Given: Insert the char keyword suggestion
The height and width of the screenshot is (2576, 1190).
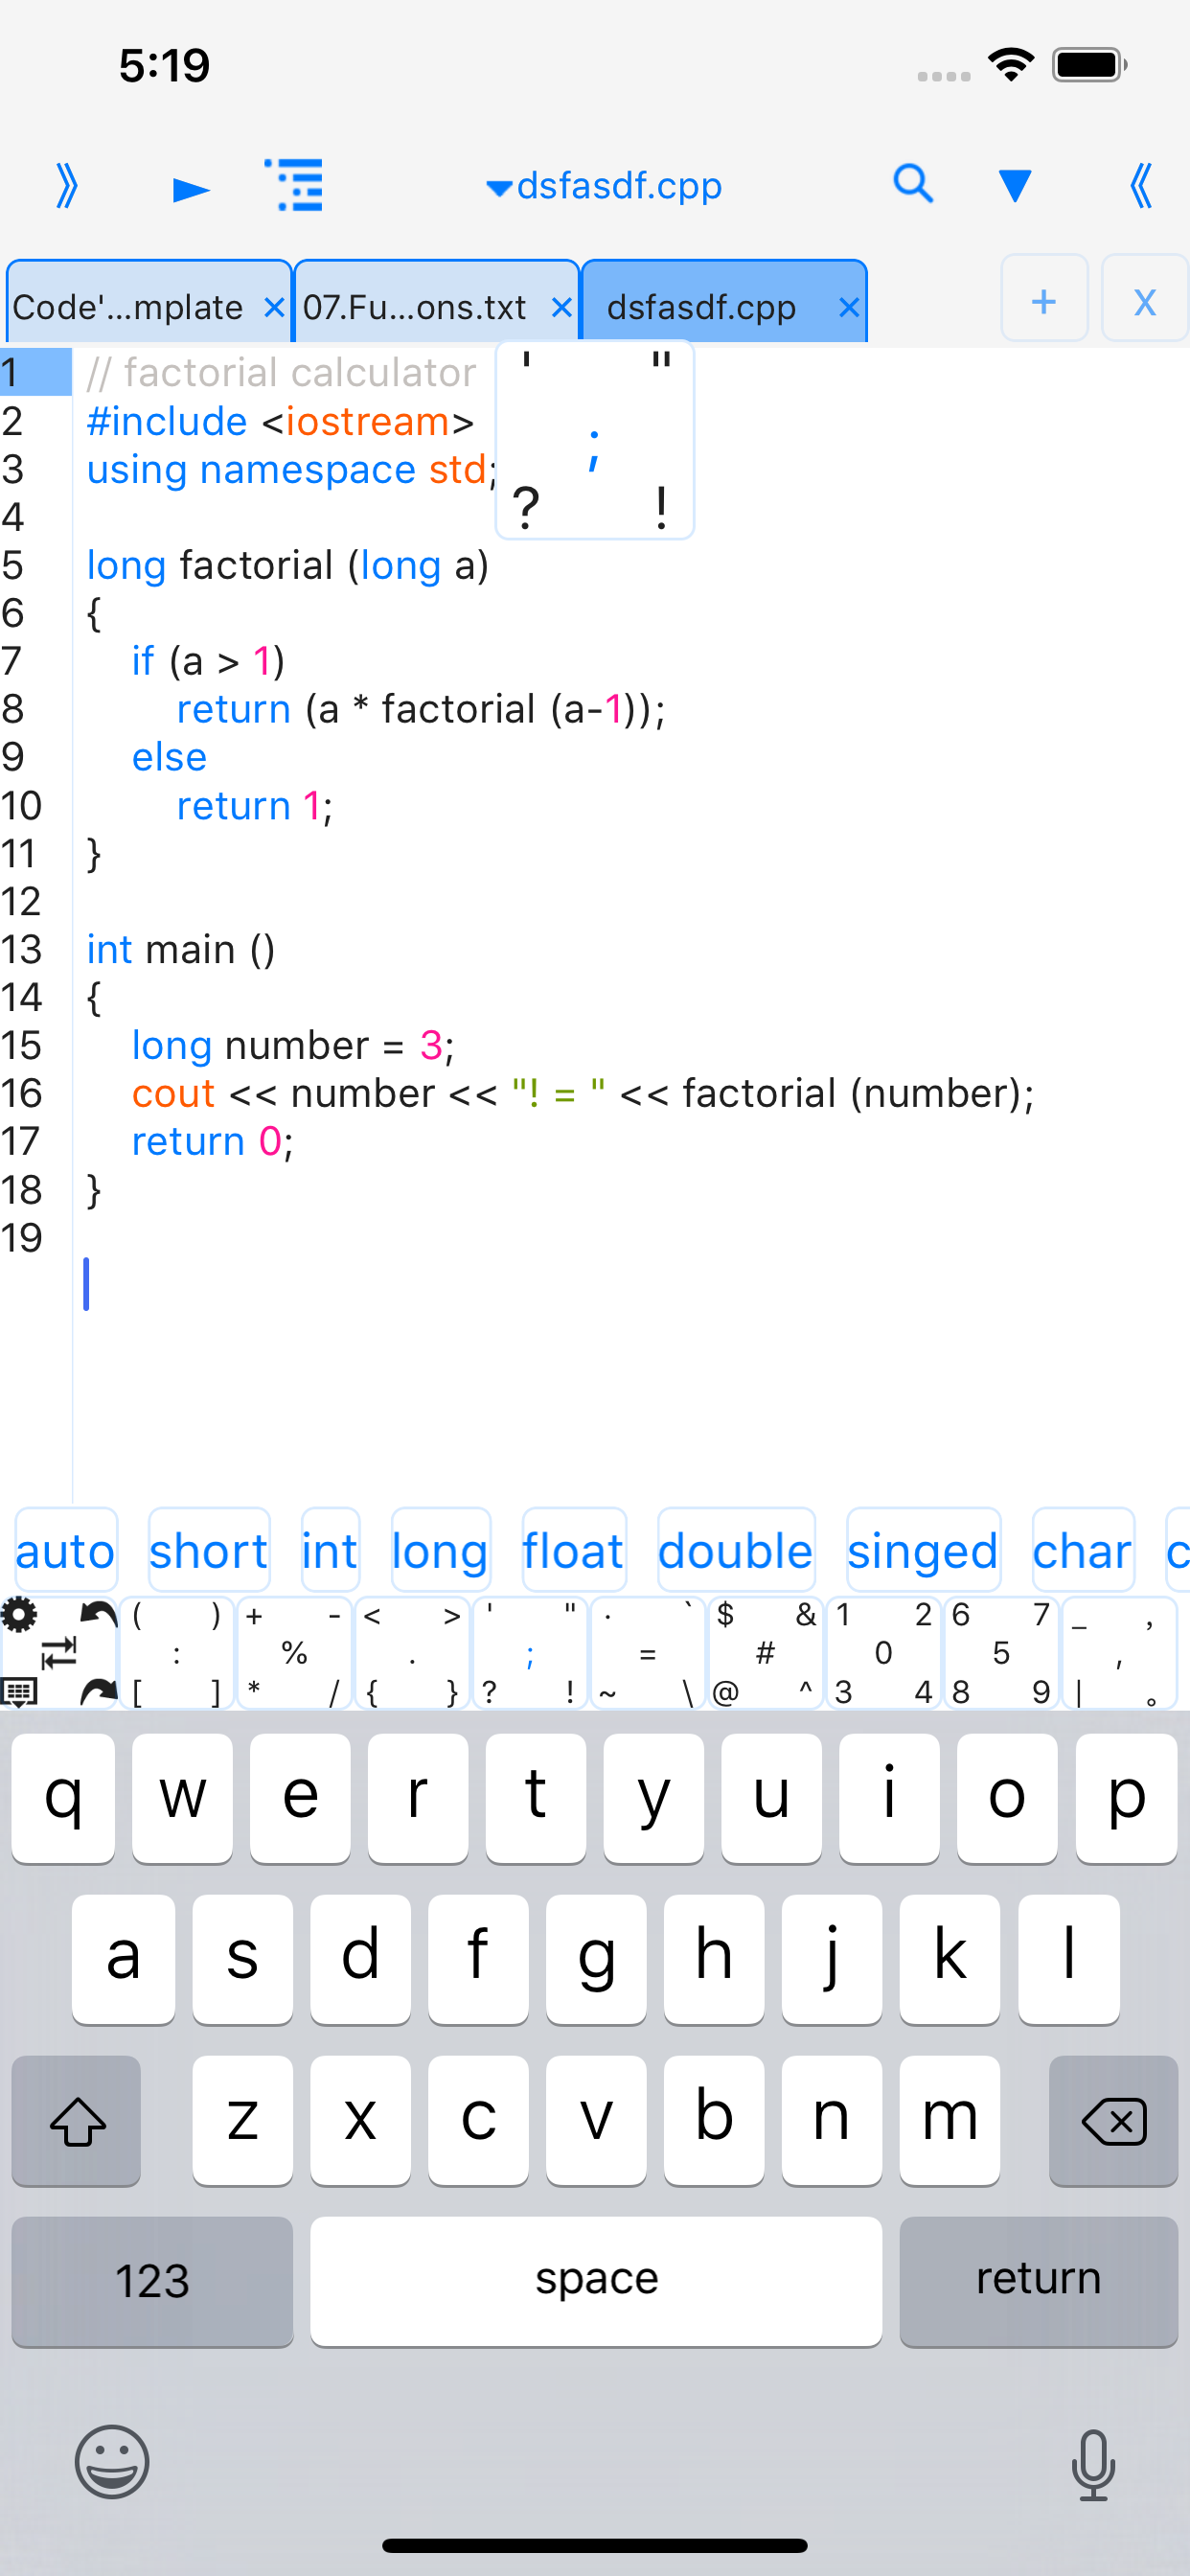Looking at the screenshot, I should click(1082, 1550).
